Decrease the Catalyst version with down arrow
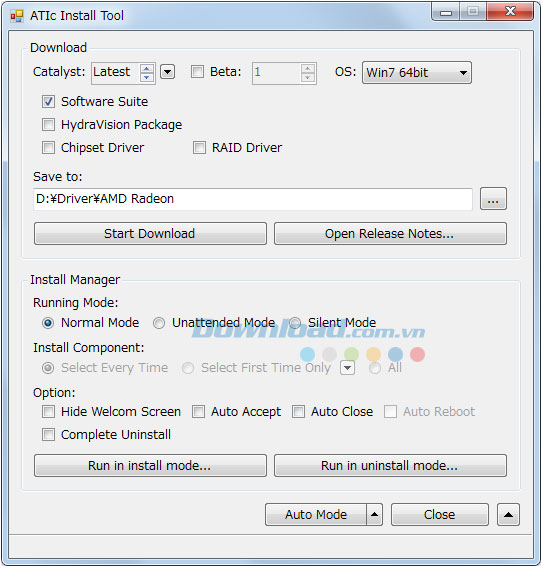544x570 pixels. click(x=147, y=77)
